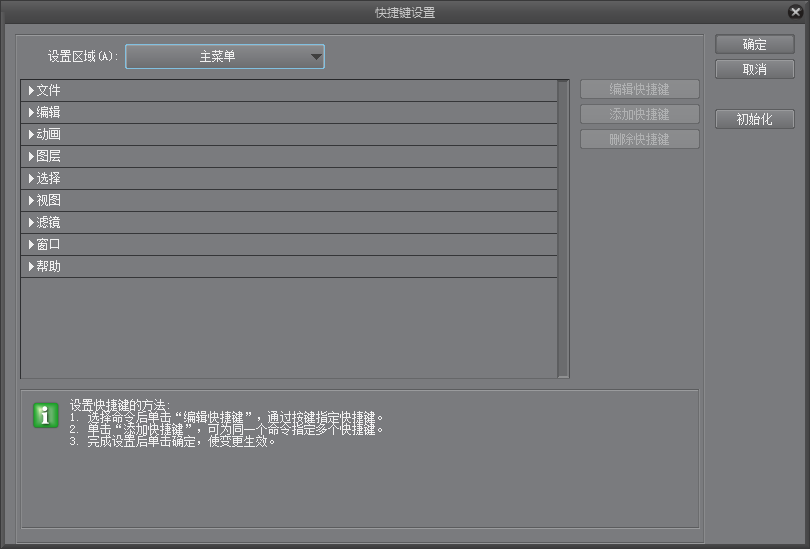Expand the 编辑 category triangle

pyautogui.click(x=31, y=113)
